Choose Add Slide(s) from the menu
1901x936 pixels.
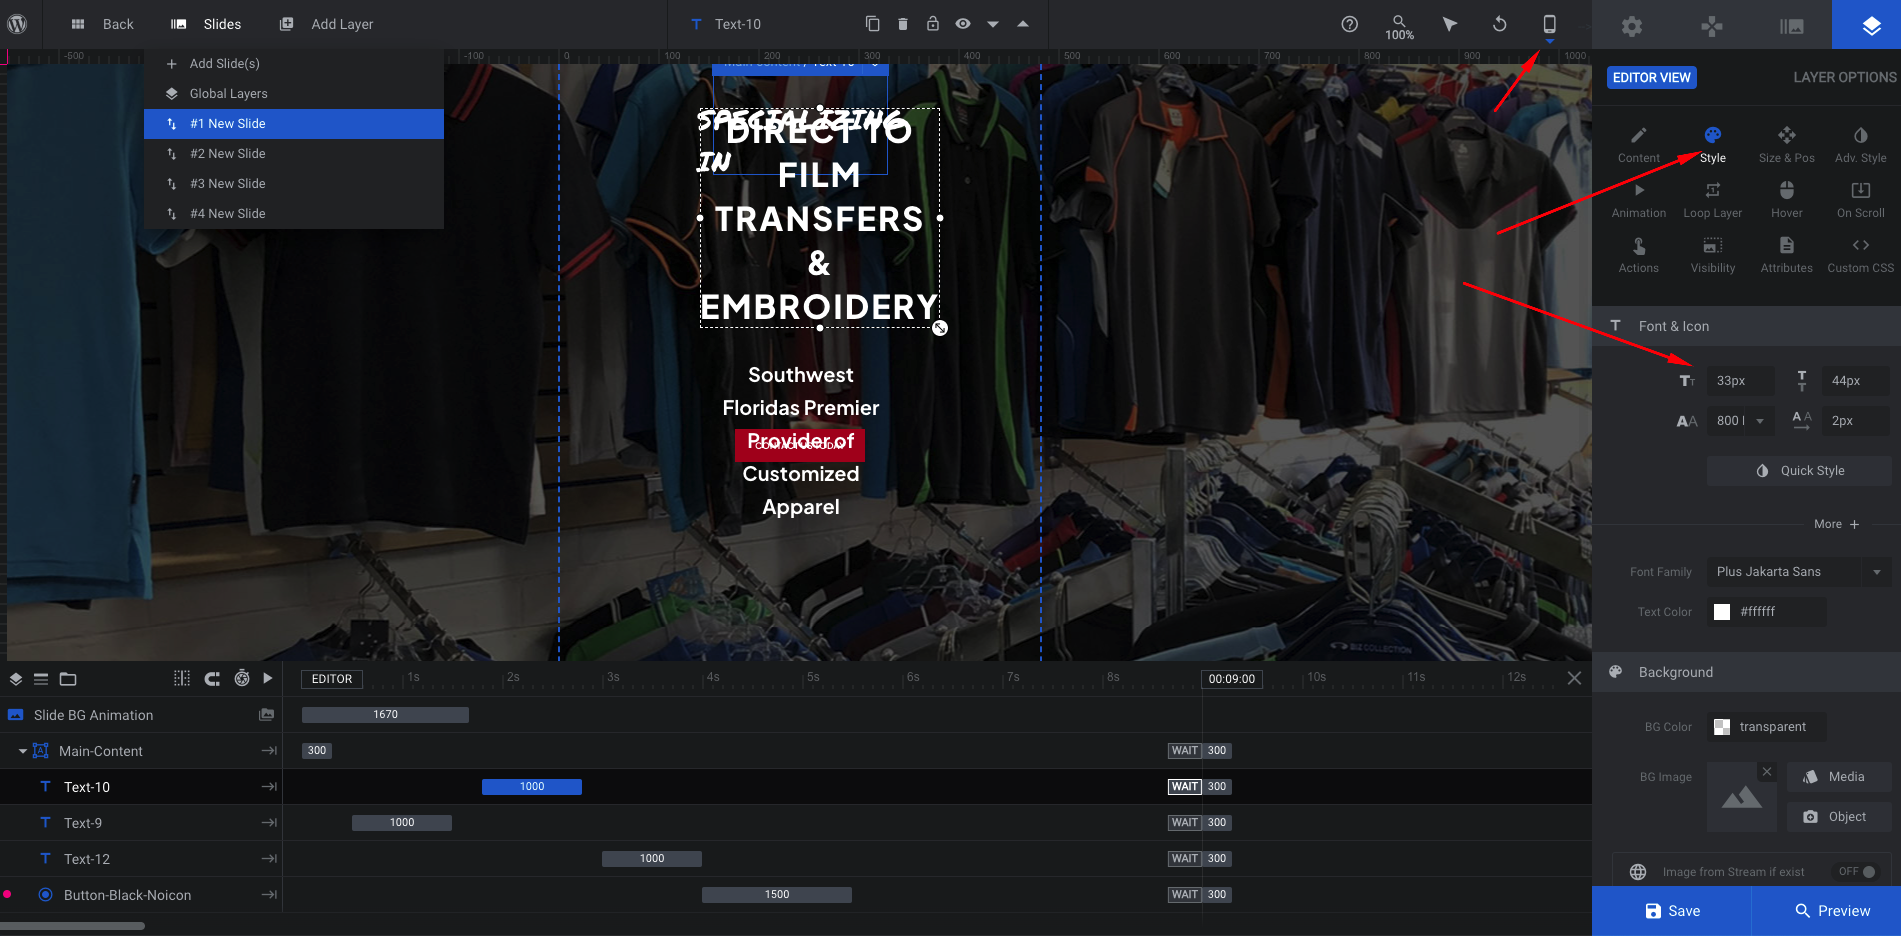tap(294, 64)
